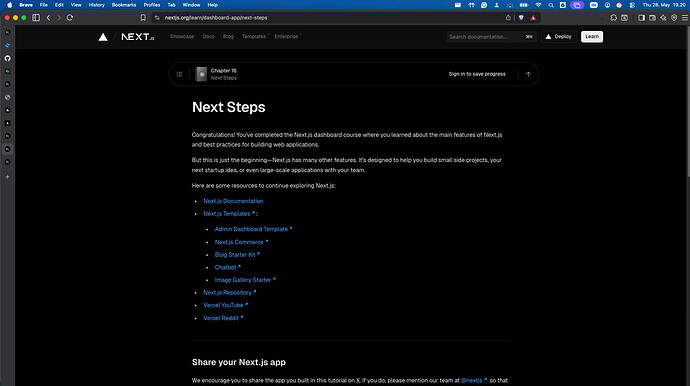Open the Next.js Documentation link
690x386 pixels.
(233, 201)
